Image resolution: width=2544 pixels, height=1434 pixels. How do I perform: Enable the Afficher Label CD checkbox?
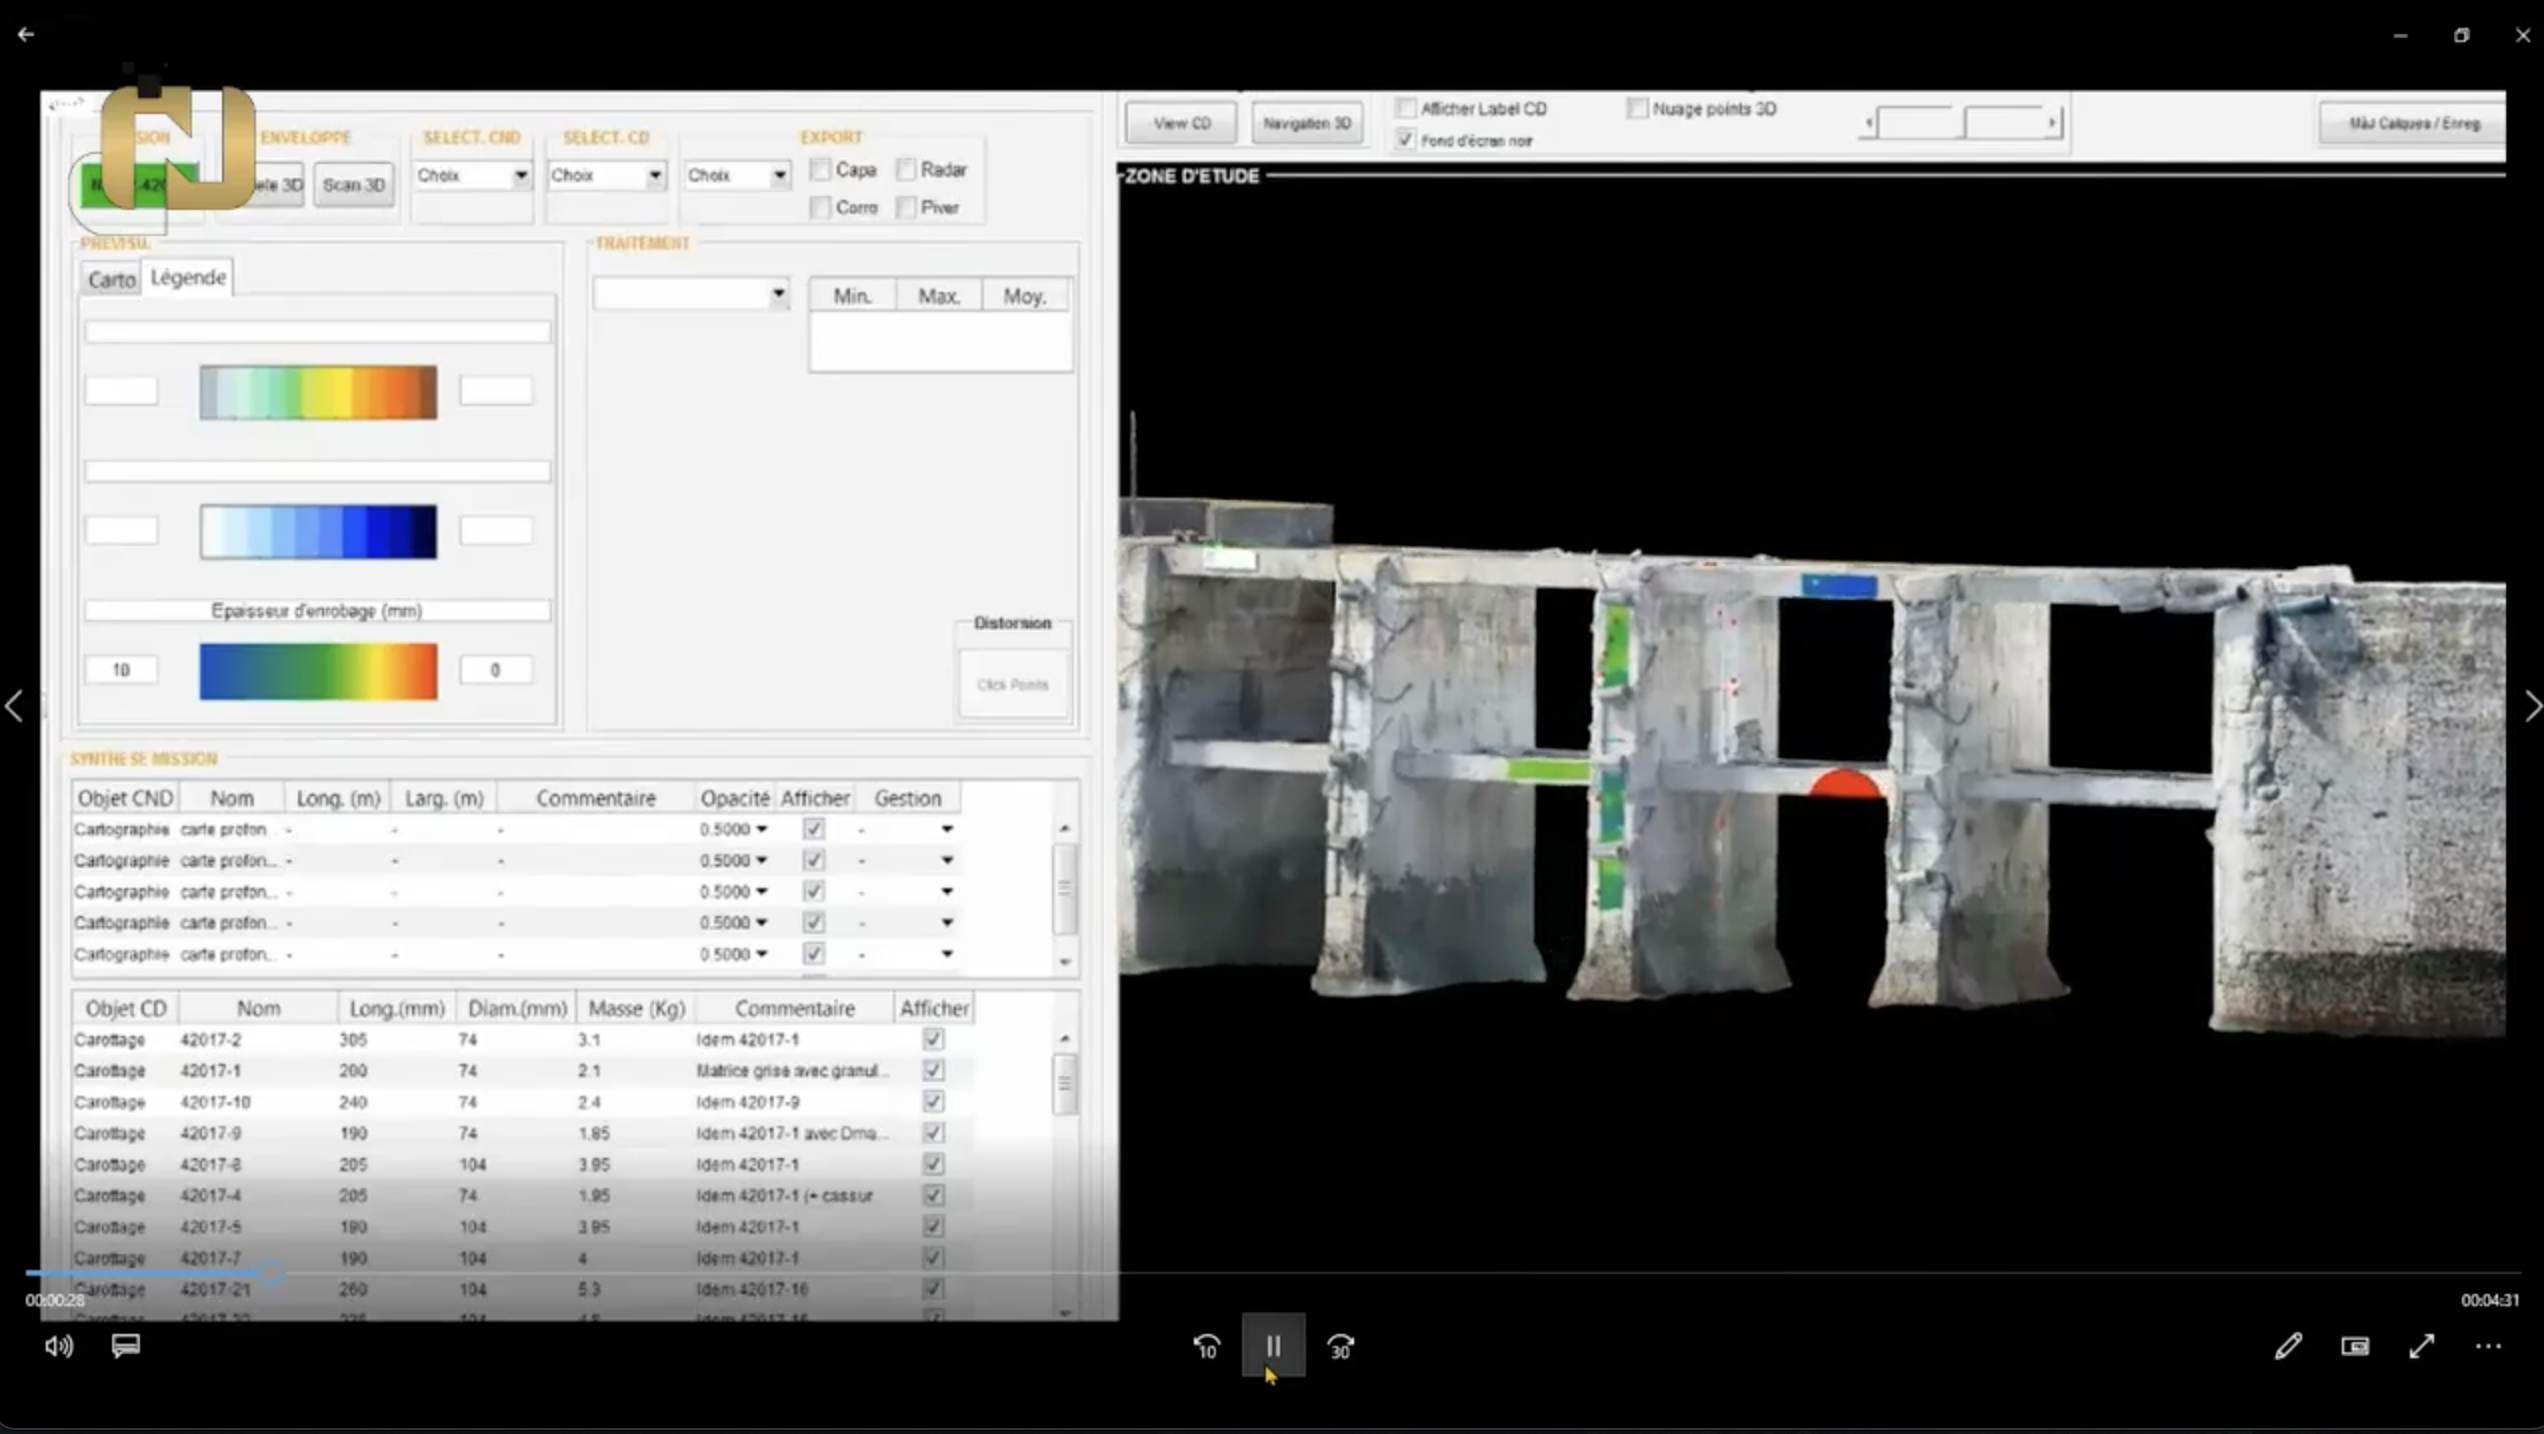click(x=1406, y=108)
